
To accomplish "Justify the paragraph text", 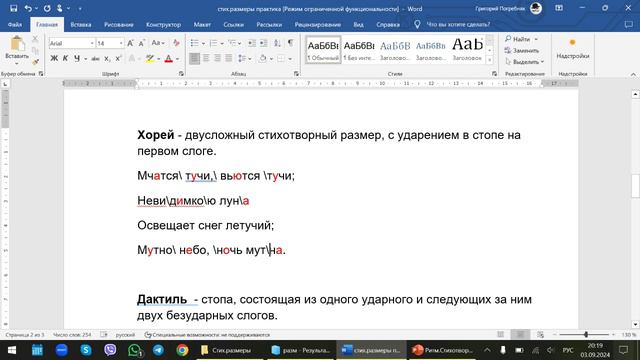I will coord(229,59).
